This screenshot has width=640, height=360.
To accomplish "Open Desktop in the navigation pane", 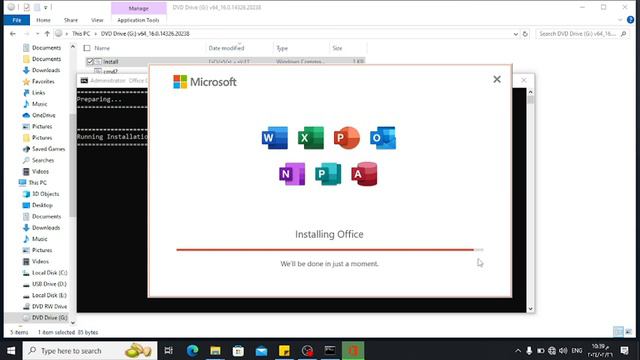I will pos(42,205).
